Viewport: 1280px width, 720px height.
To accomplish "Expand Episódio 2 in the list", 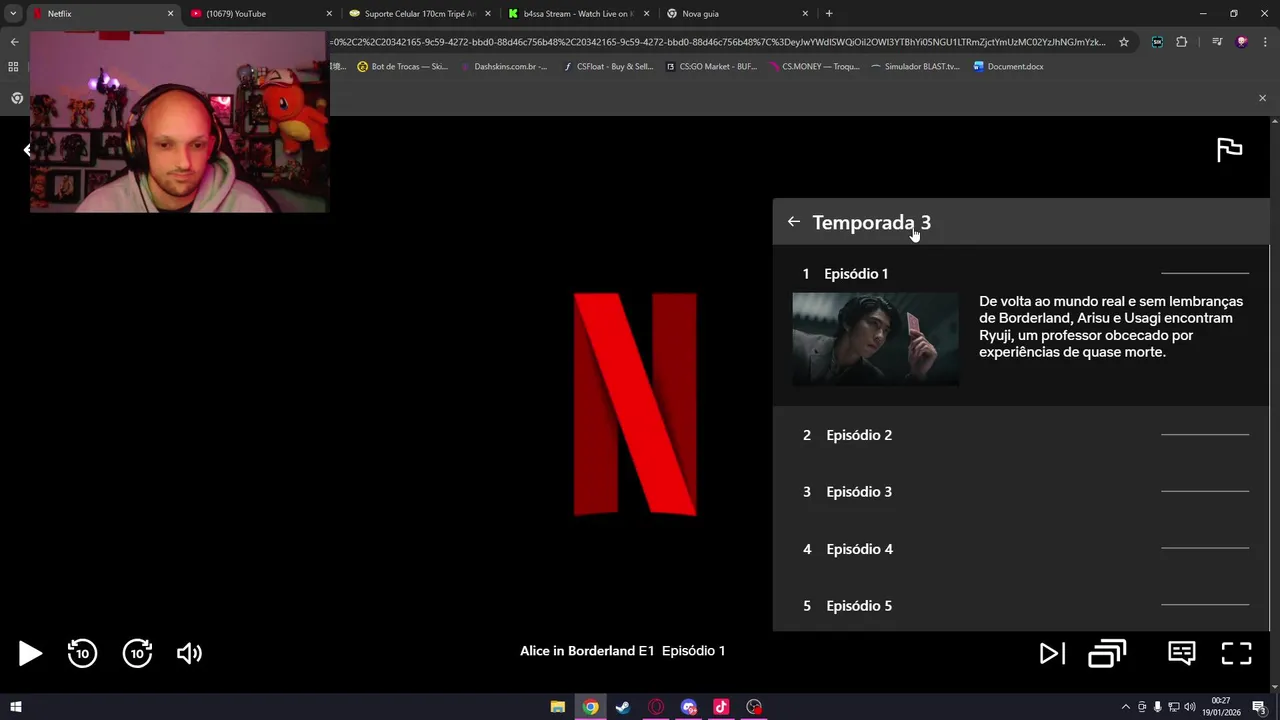I will click(1021, 435).
